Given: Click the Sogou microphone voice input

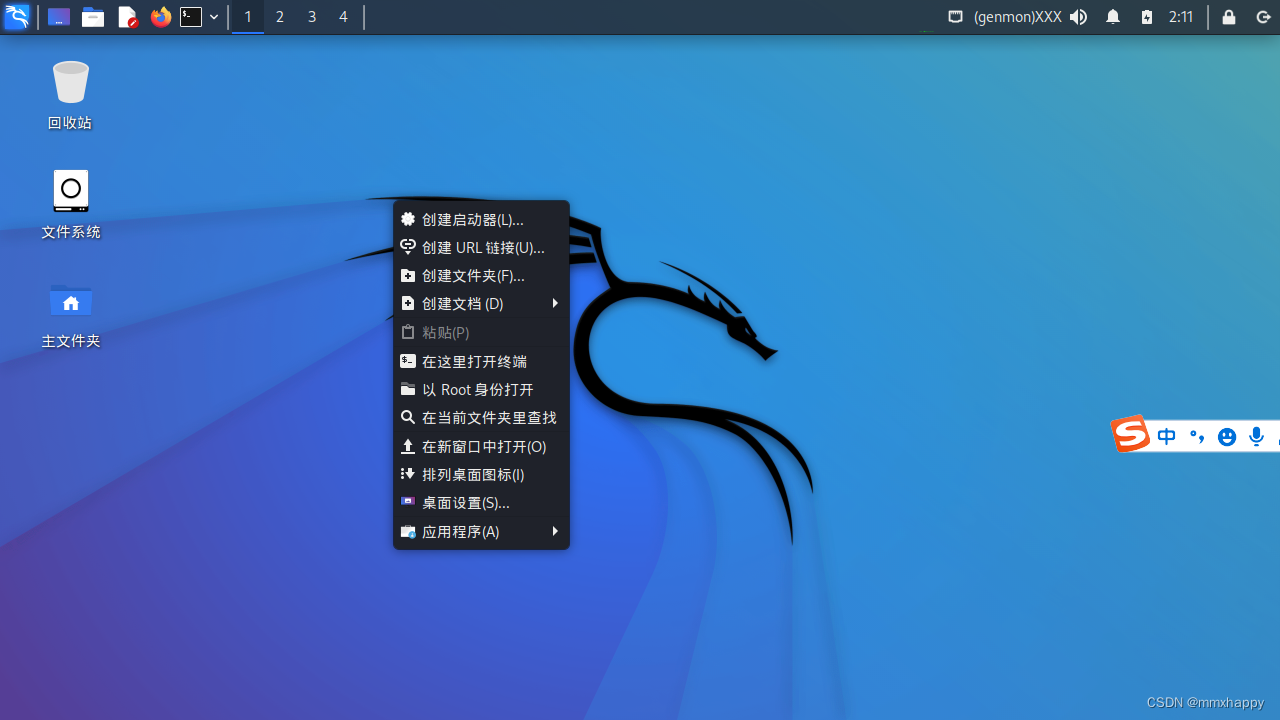Looking at the screenshot, I should (1257, 437).
